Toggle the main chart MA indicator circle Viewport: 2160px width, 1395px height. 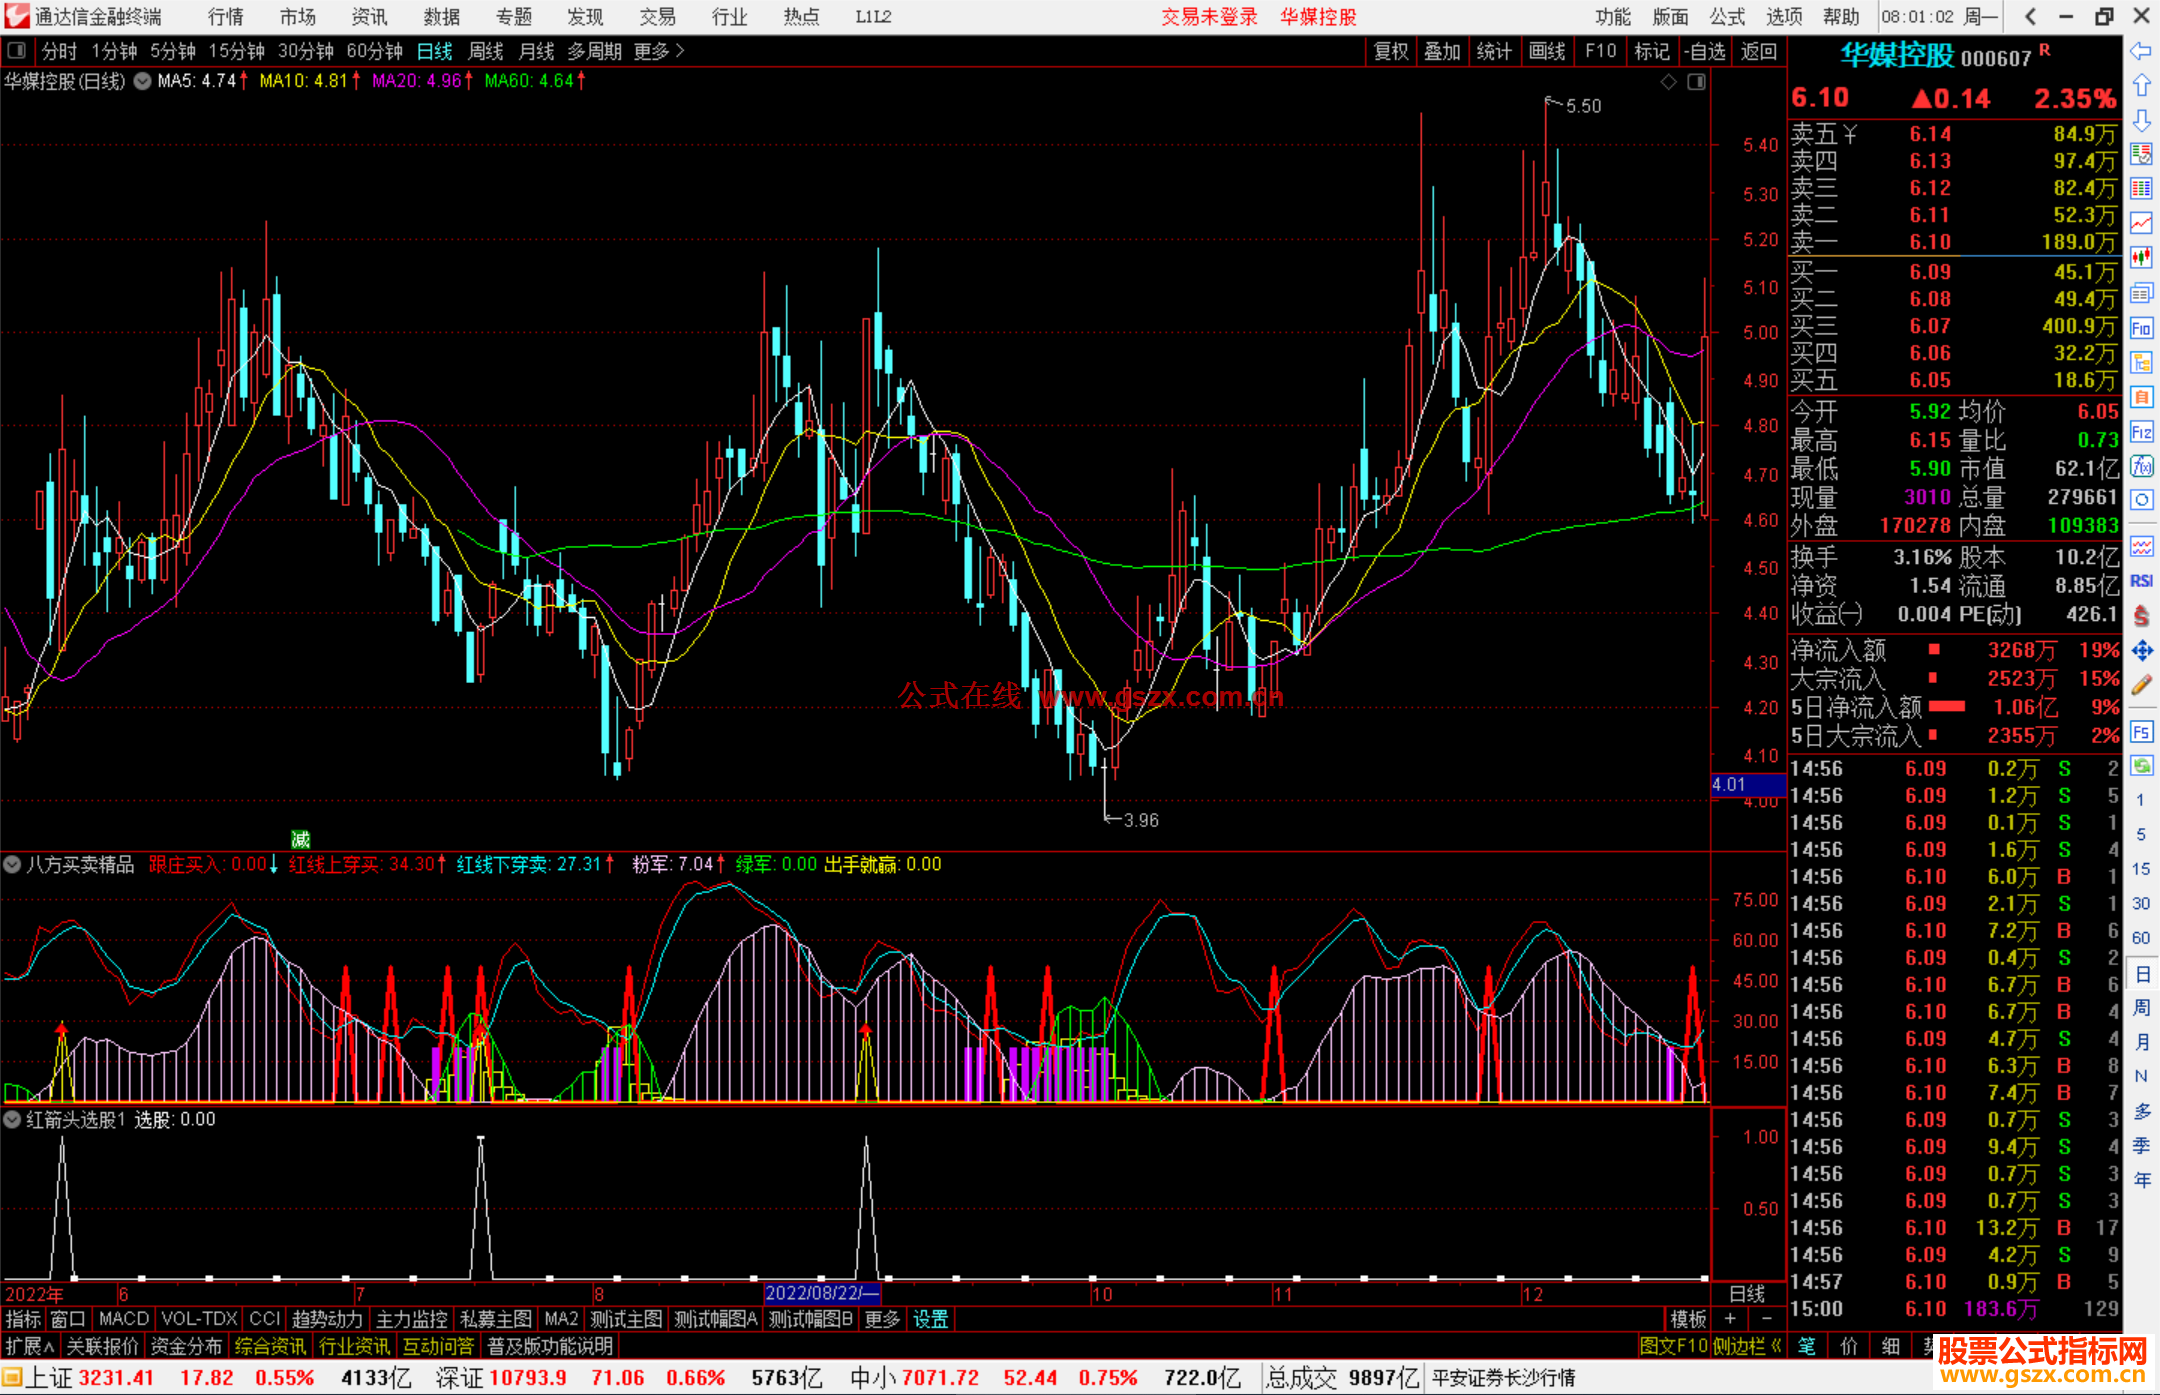(143, 81)
